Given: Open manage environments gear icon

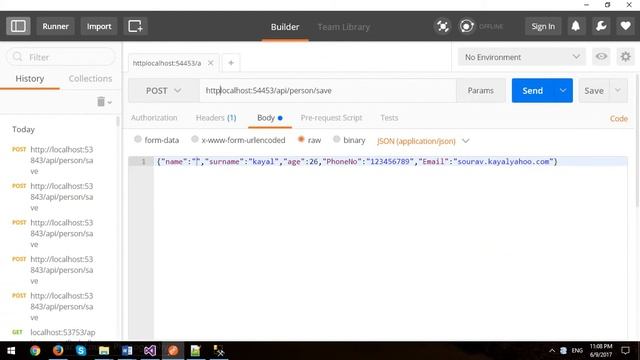Looking at the screenshot, I should [625, 57].
